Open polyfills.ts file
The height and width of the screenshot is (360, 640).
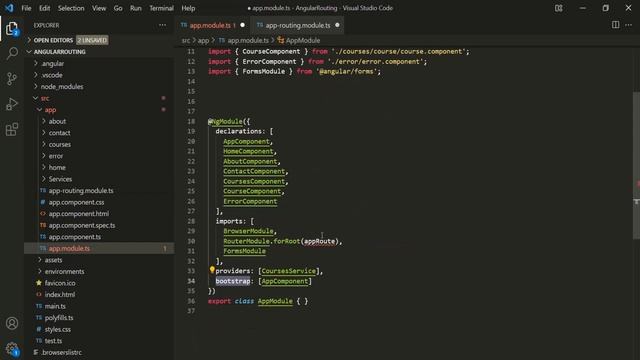pyautogui.click(x=59, y=318)
